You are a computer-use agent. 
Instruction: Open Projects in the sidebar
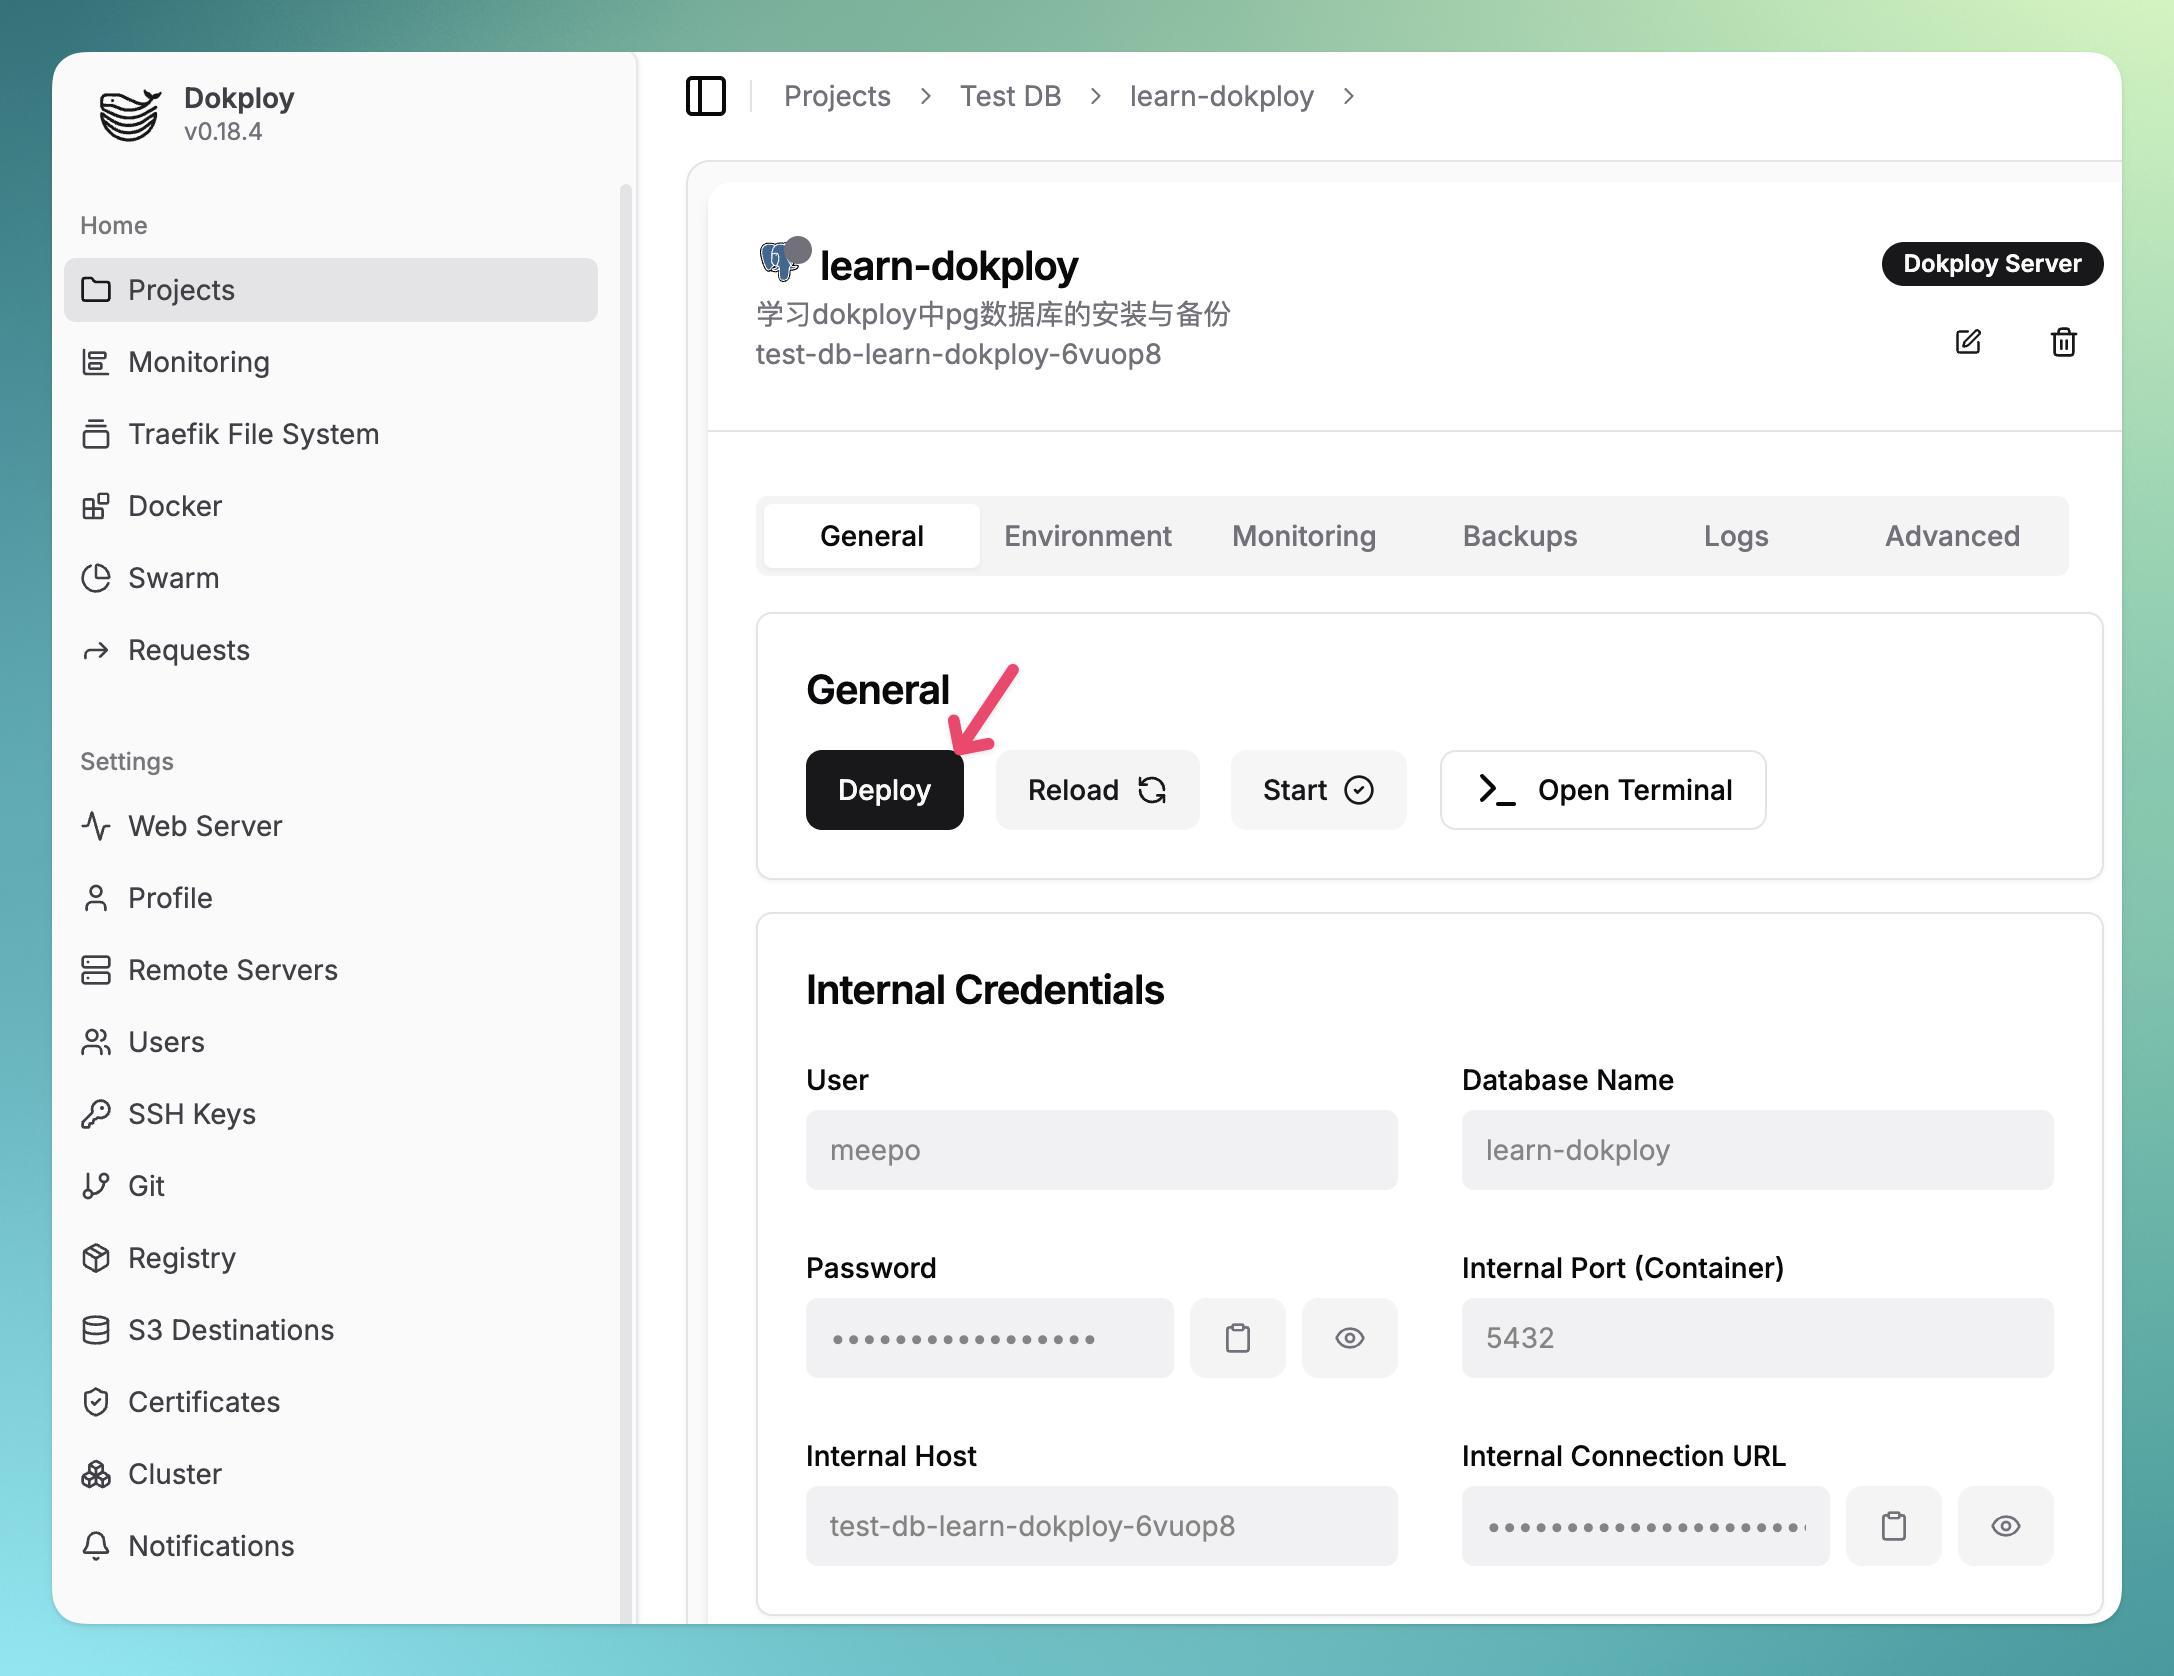tap(331, 290)
